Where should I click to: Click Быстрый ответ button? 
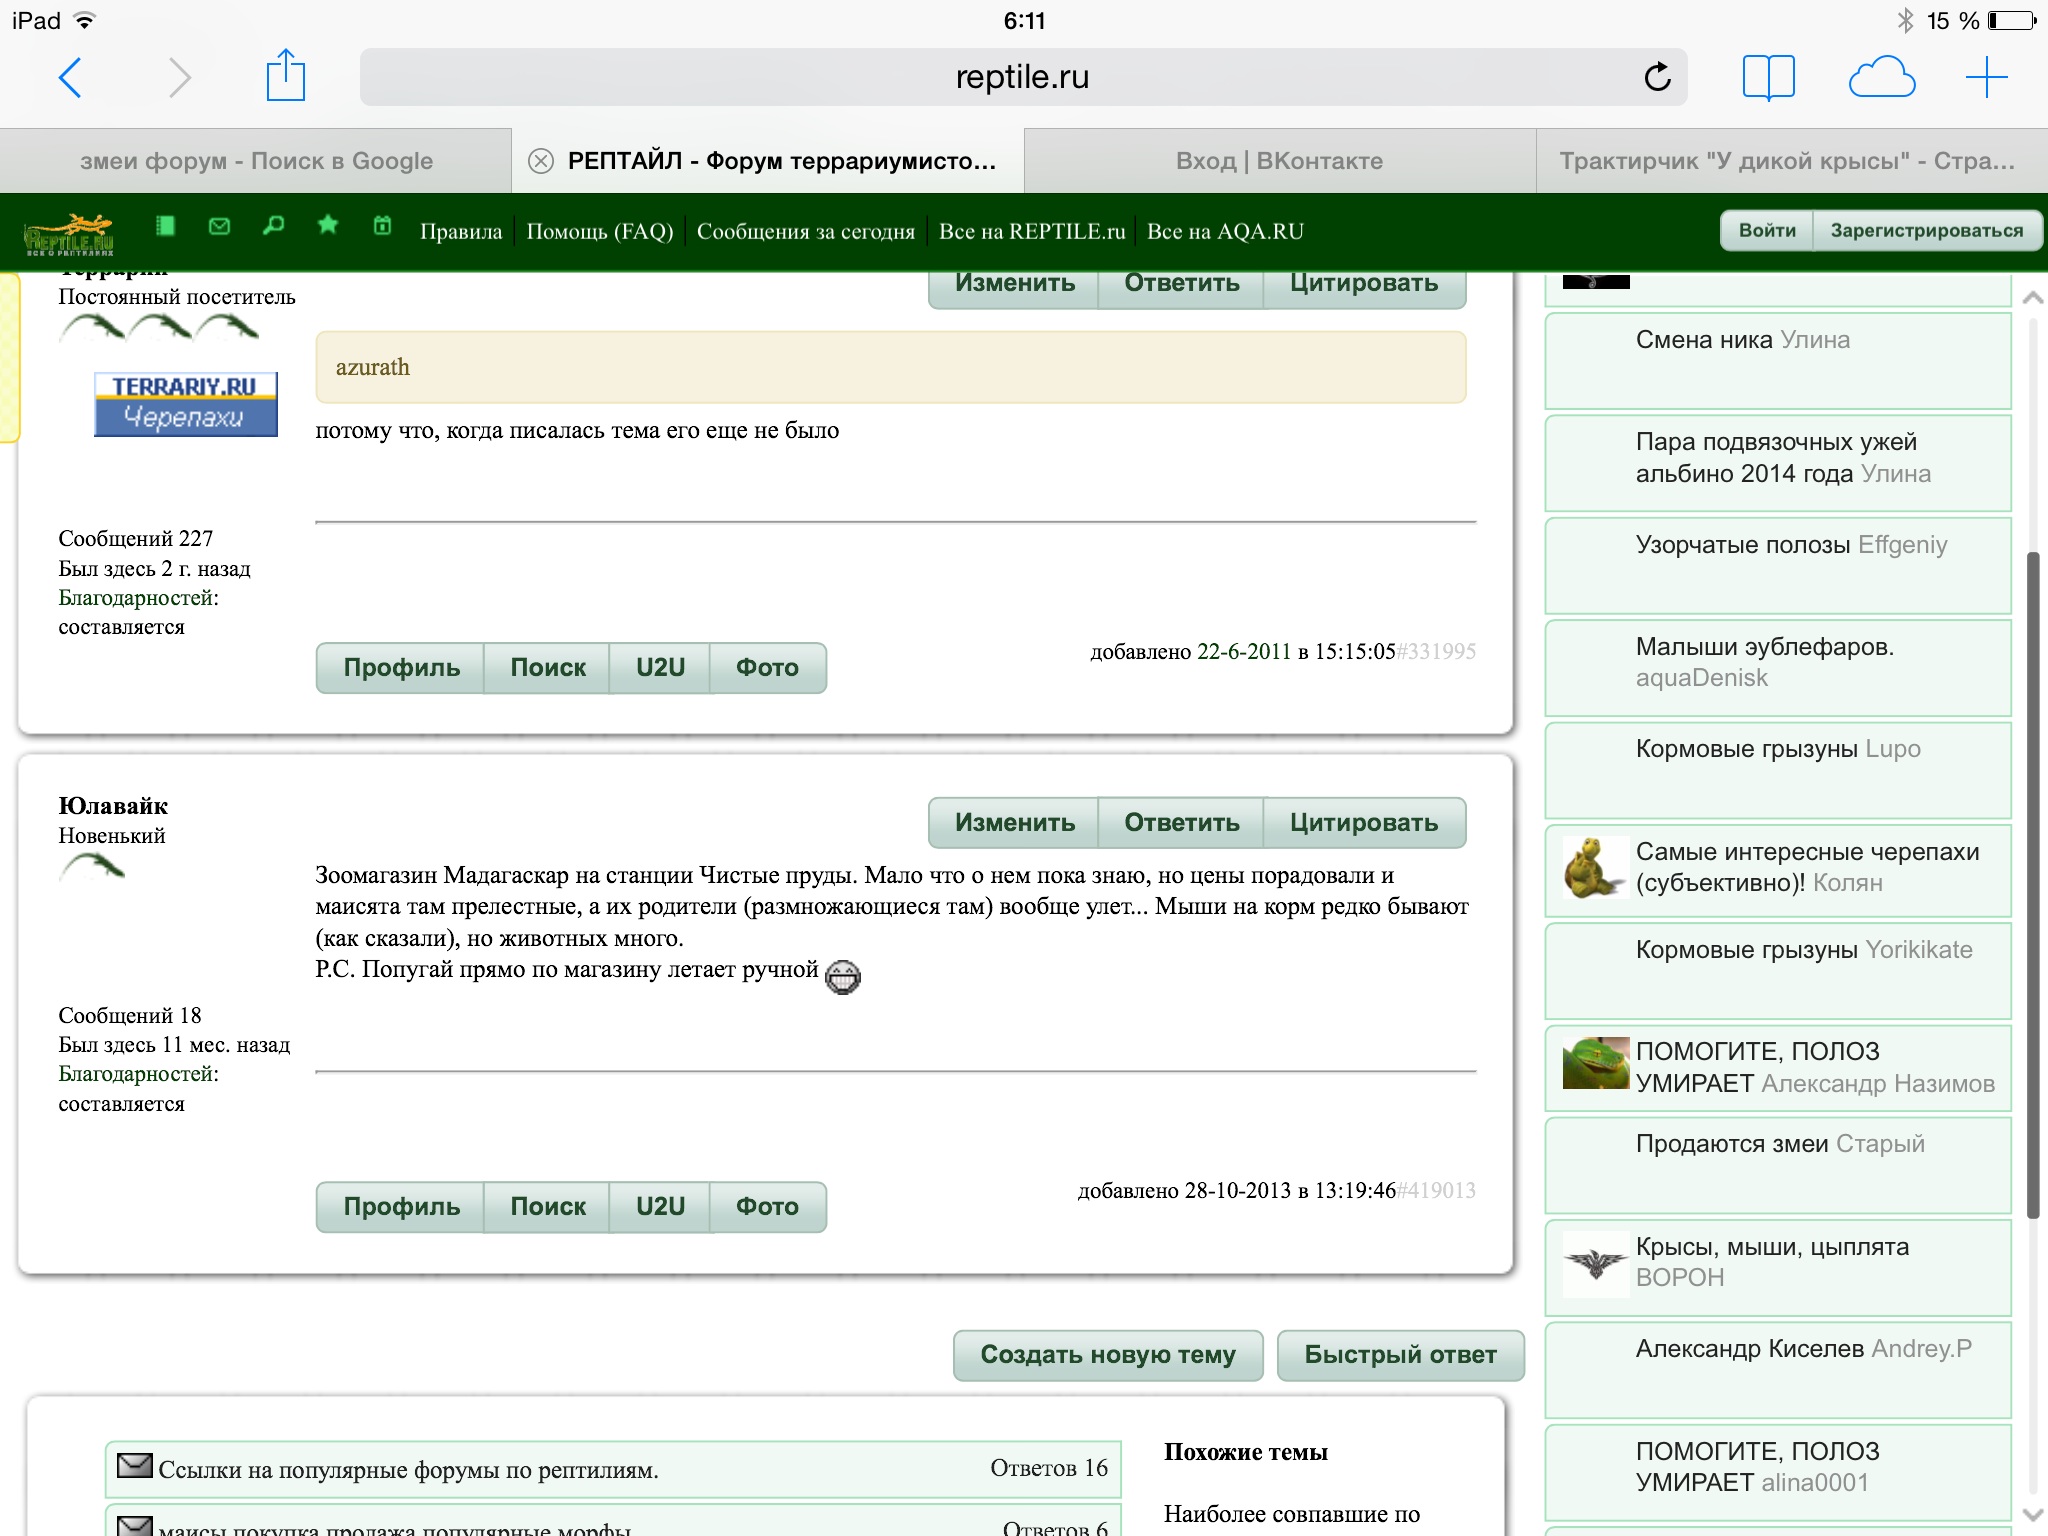[x=1400, y=1355]
